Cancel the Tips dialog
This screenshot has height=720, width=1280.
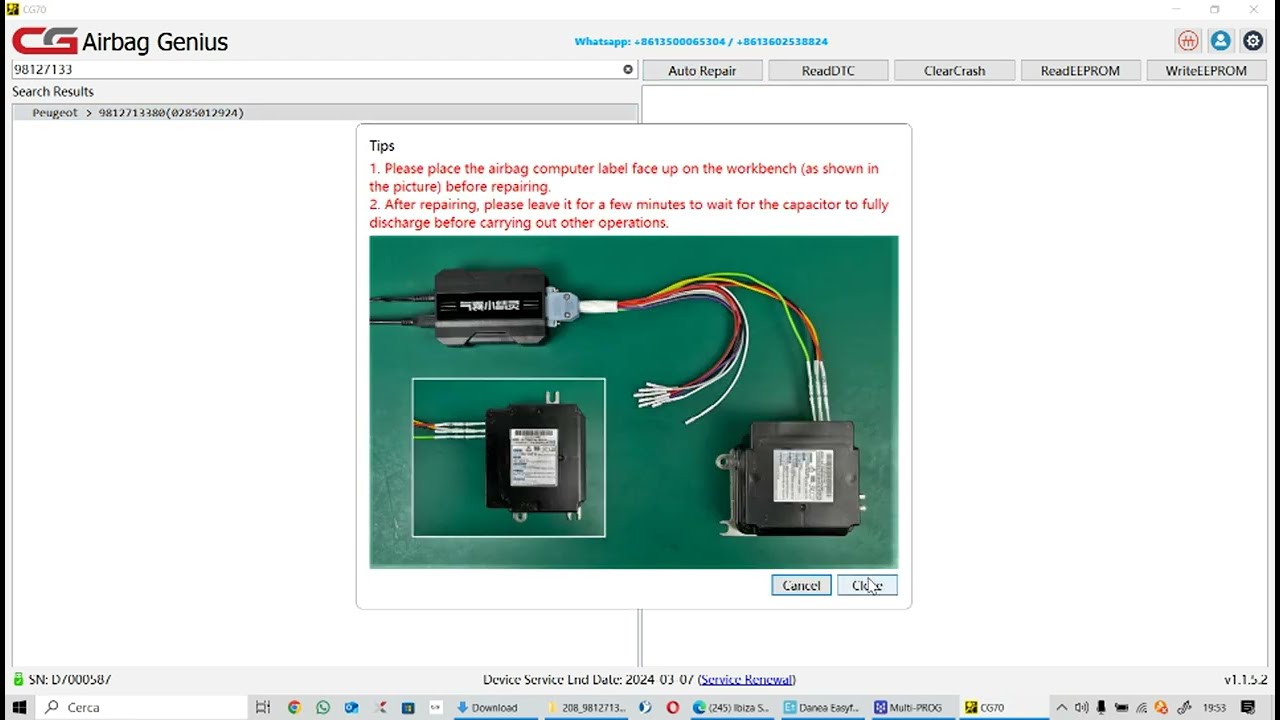(801, 586)
